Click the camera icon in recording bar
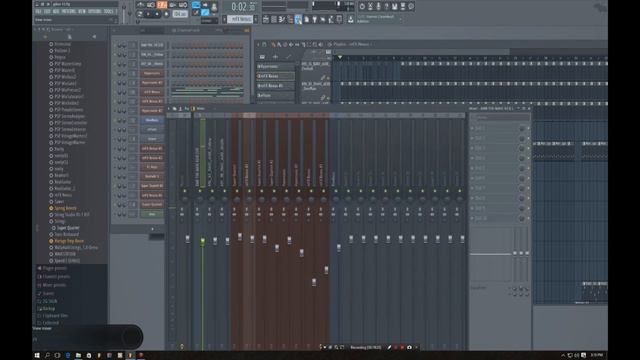This screenshot has width=640, height=360. pos(409,347)
